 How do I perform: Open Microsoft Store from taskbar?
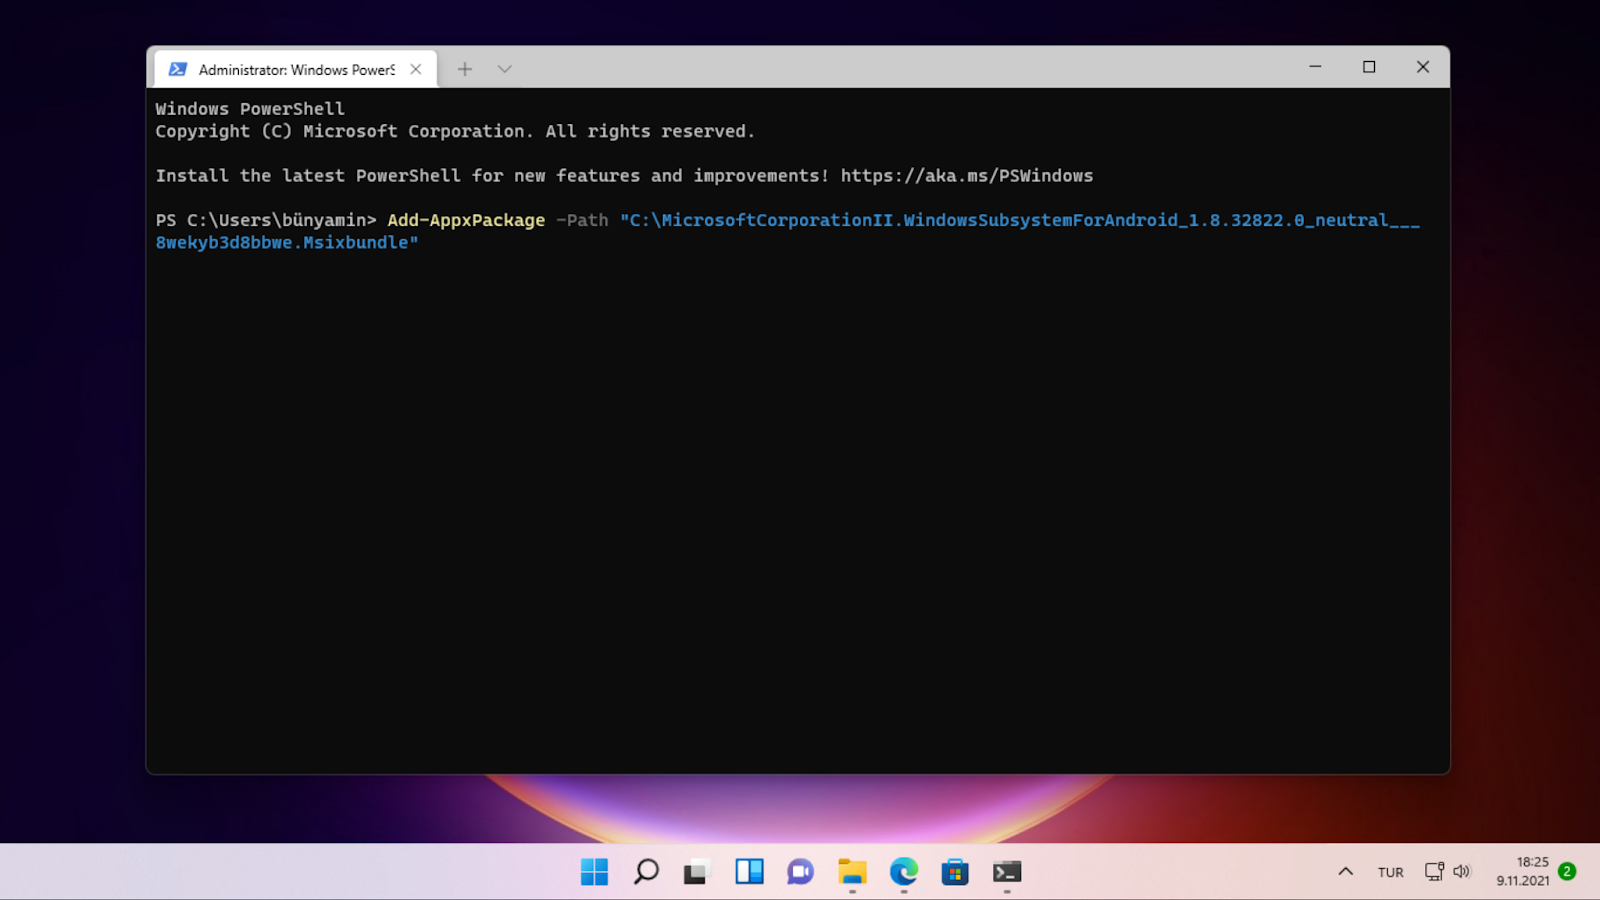point(955,872)
